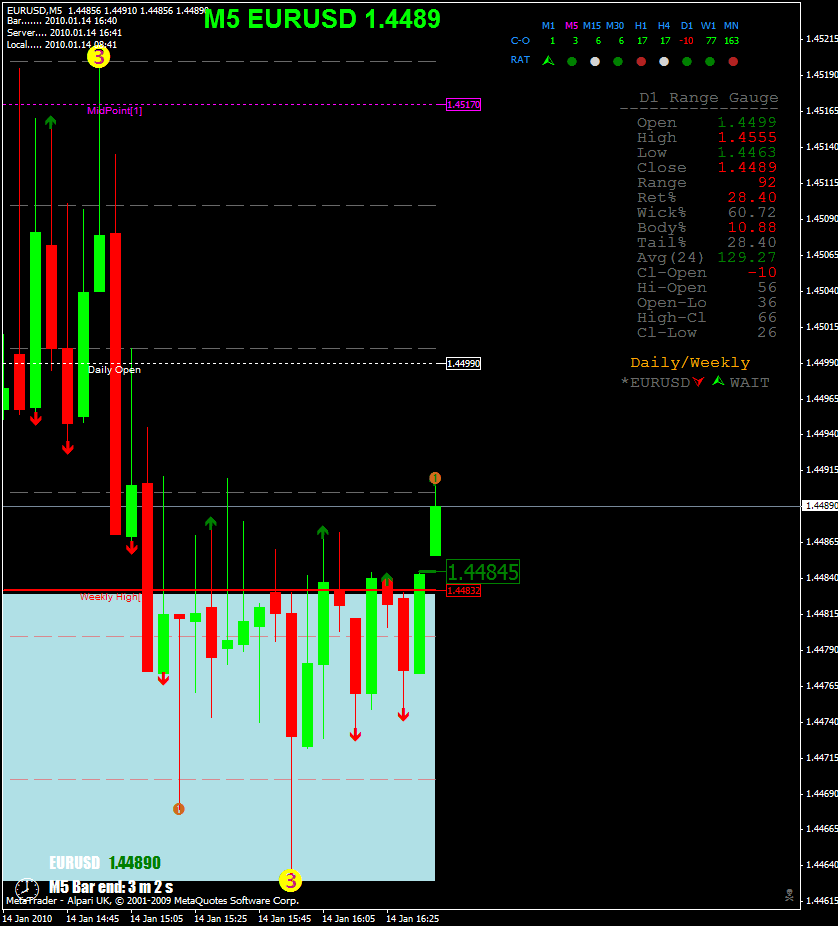Click the white RAT dot under M15
This screenshot has height=926, width=838.
[x=595, y=61]
